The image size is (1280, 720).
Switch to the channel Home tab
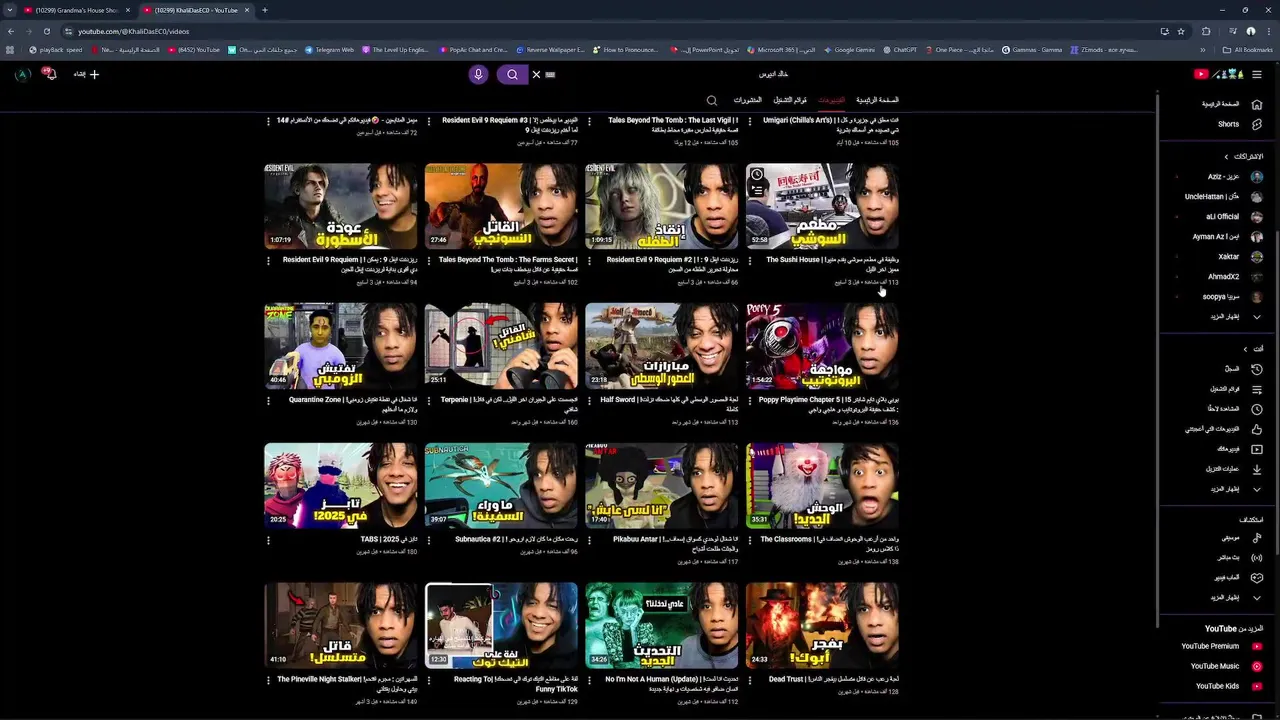[x=877, y=100]
